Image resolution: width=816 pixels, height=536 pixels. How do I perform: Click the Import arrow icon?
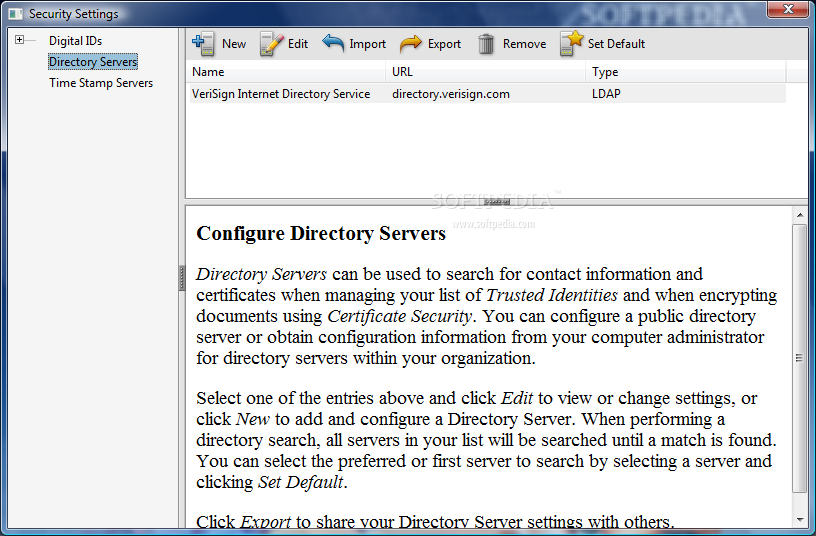(333, 43)
